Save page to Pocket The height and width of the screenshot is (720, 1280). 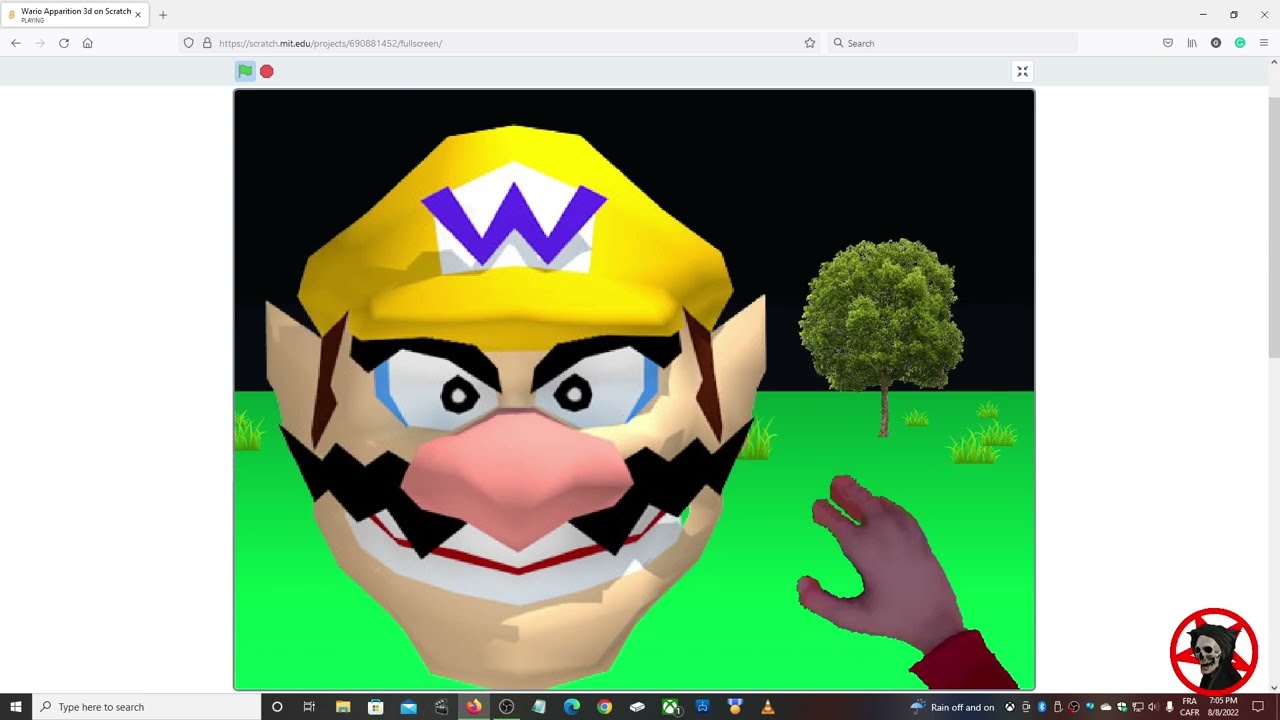1168,43
